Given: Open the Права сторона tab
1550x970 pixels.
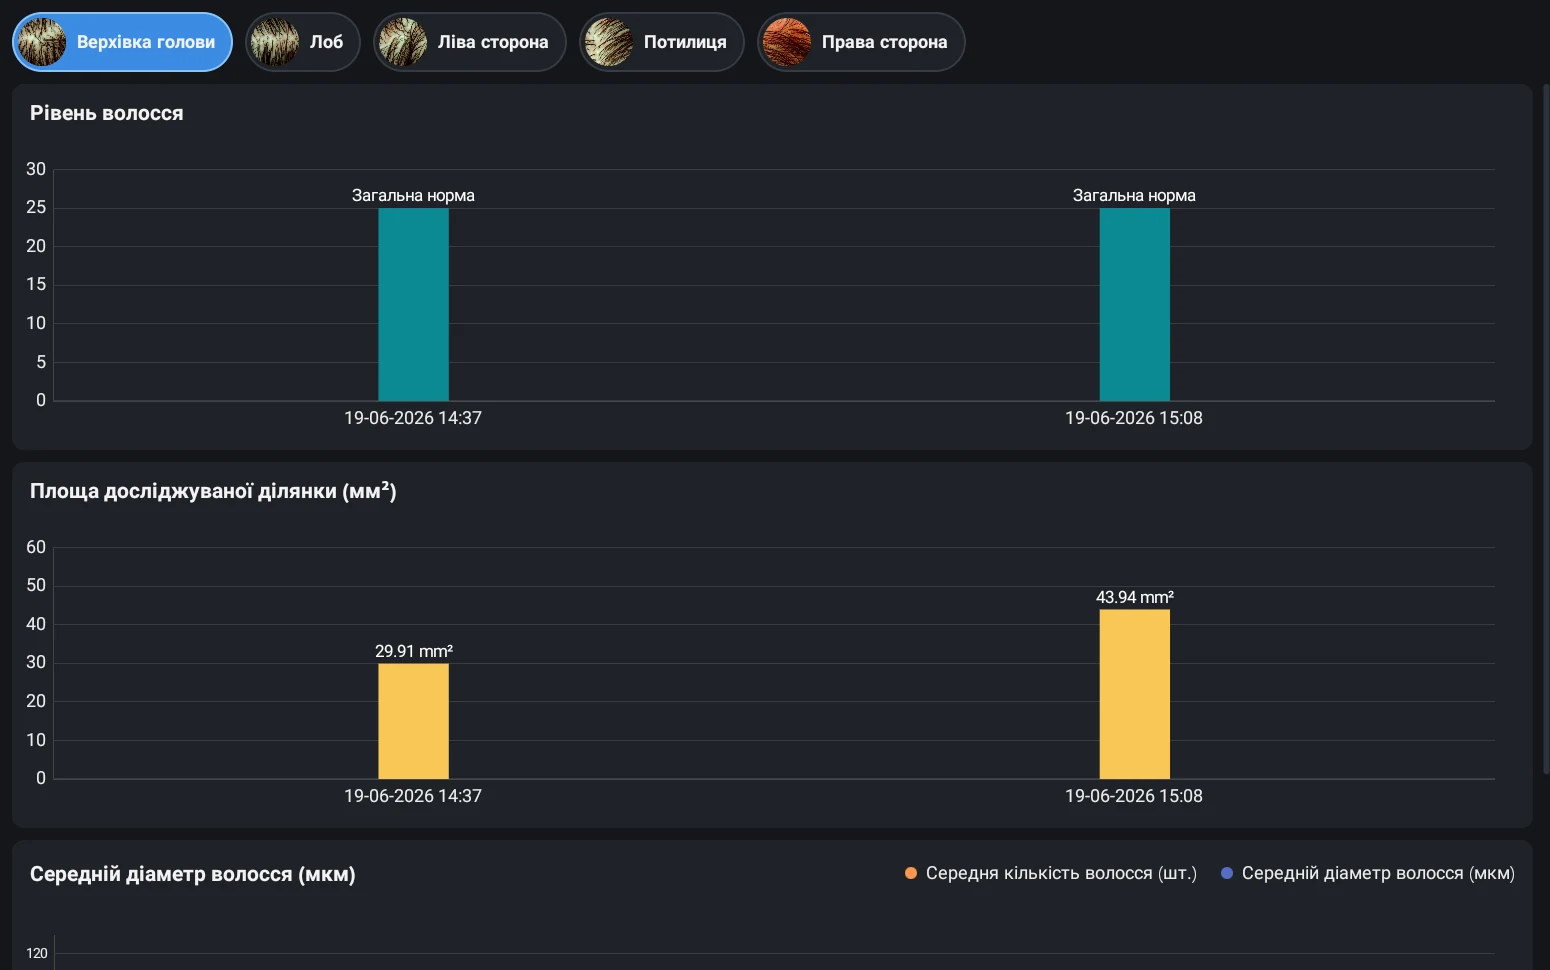Looking at the screenshot, I should tap(861, 42).
